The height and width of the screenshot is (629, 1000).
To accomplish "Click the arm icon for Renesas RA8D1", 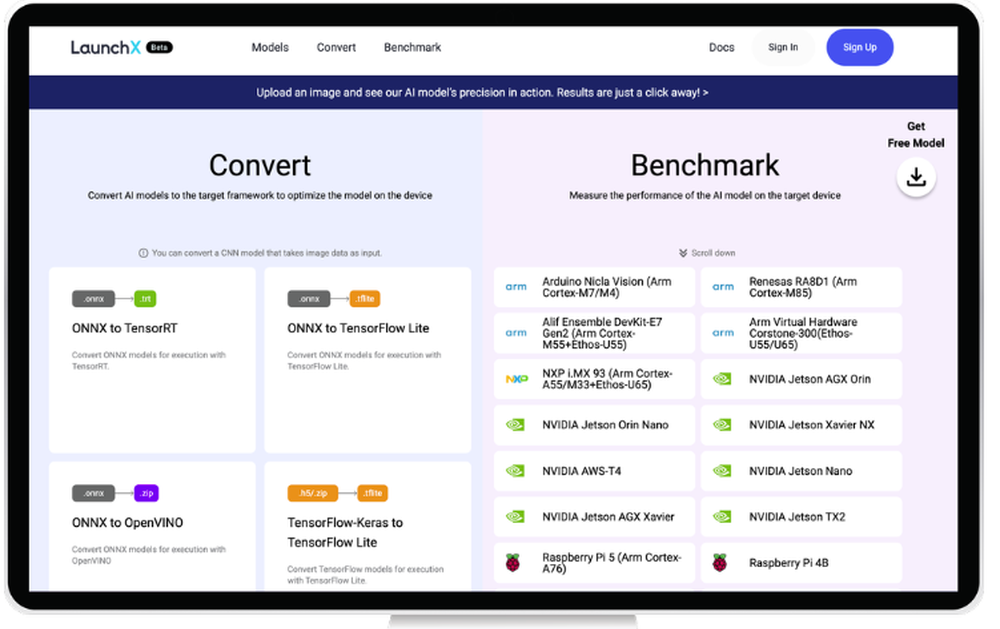I will click(x=723, y=287).
